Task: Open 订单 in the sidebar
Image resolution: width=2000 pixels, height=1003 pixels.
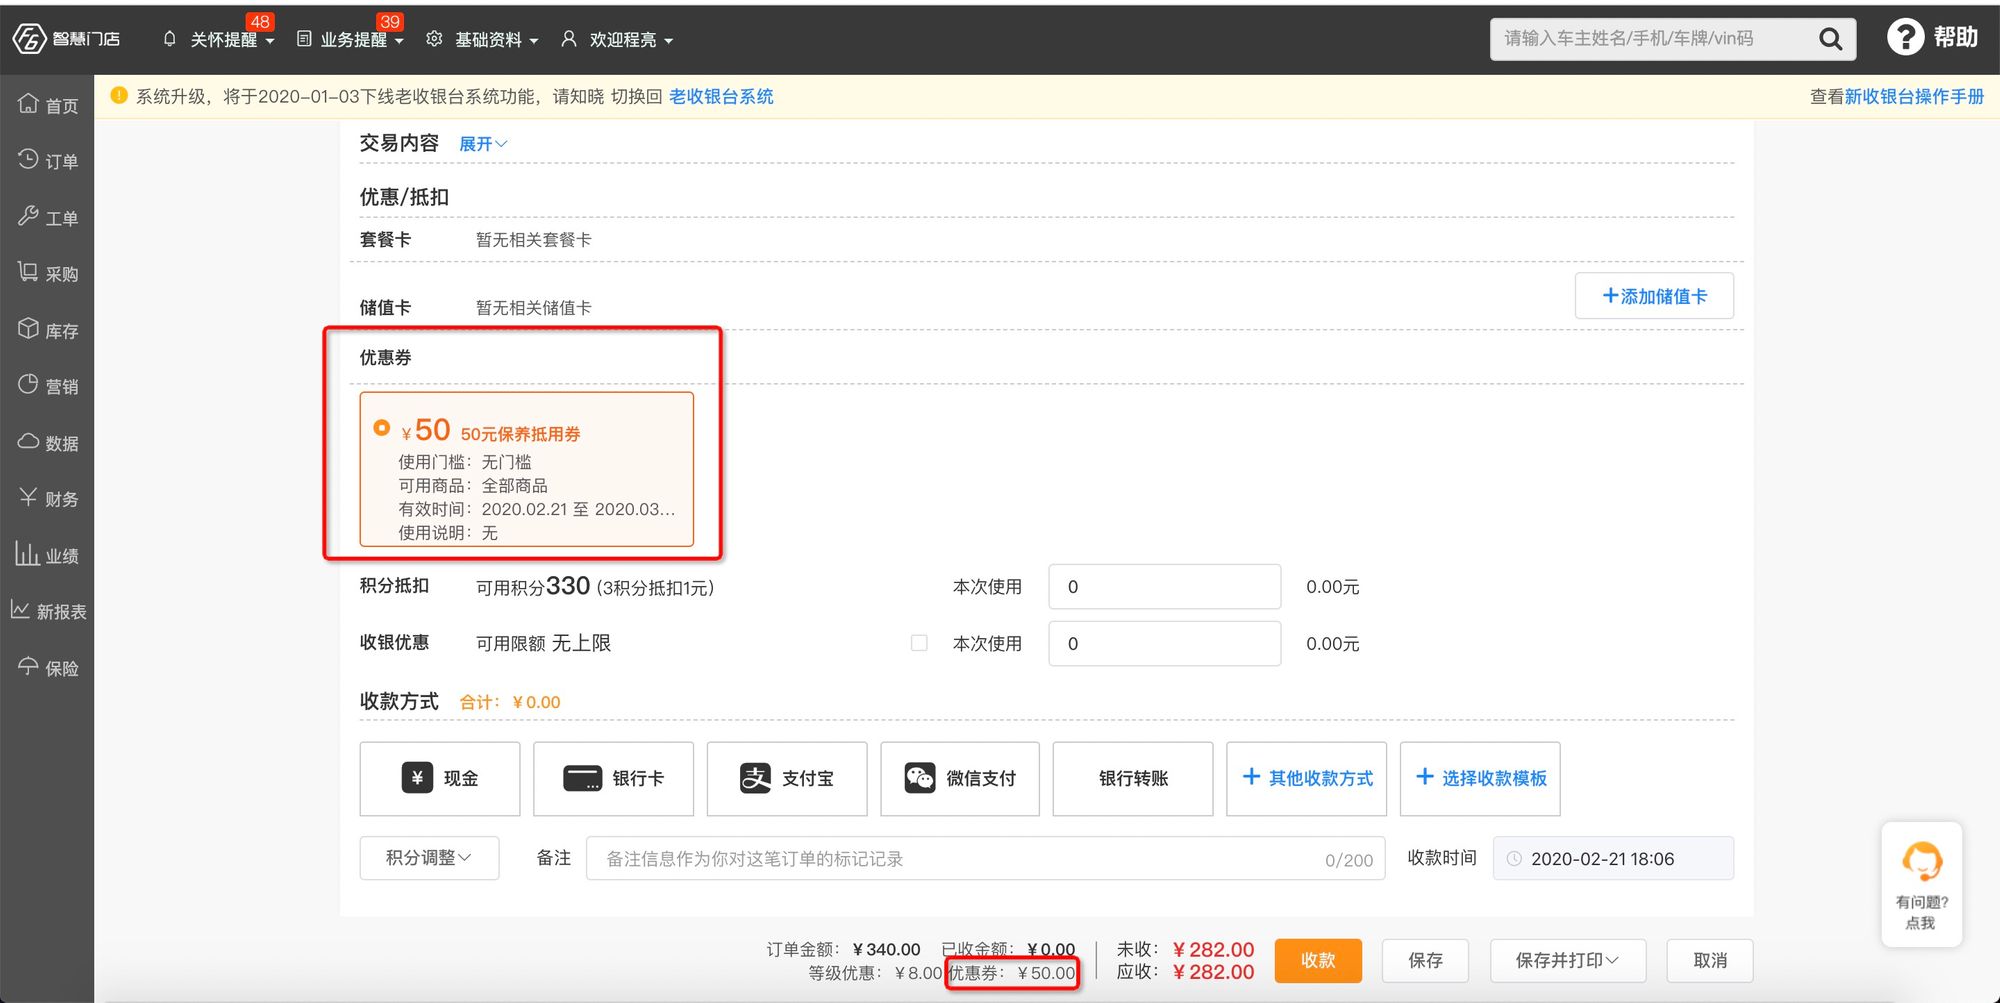Action: click(47, 161)
